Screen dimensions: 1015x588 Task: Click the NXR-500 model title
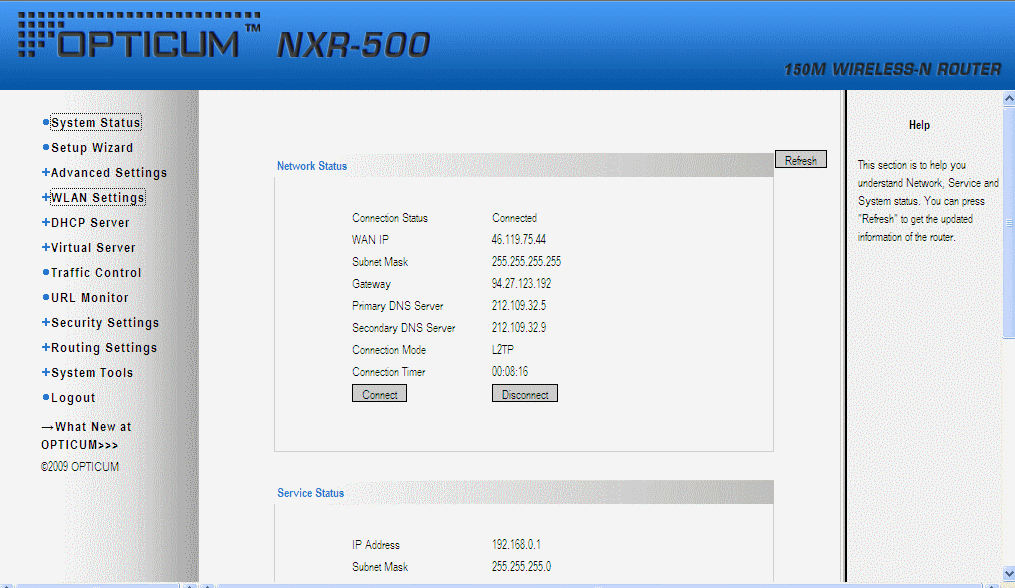pos(353,45)
